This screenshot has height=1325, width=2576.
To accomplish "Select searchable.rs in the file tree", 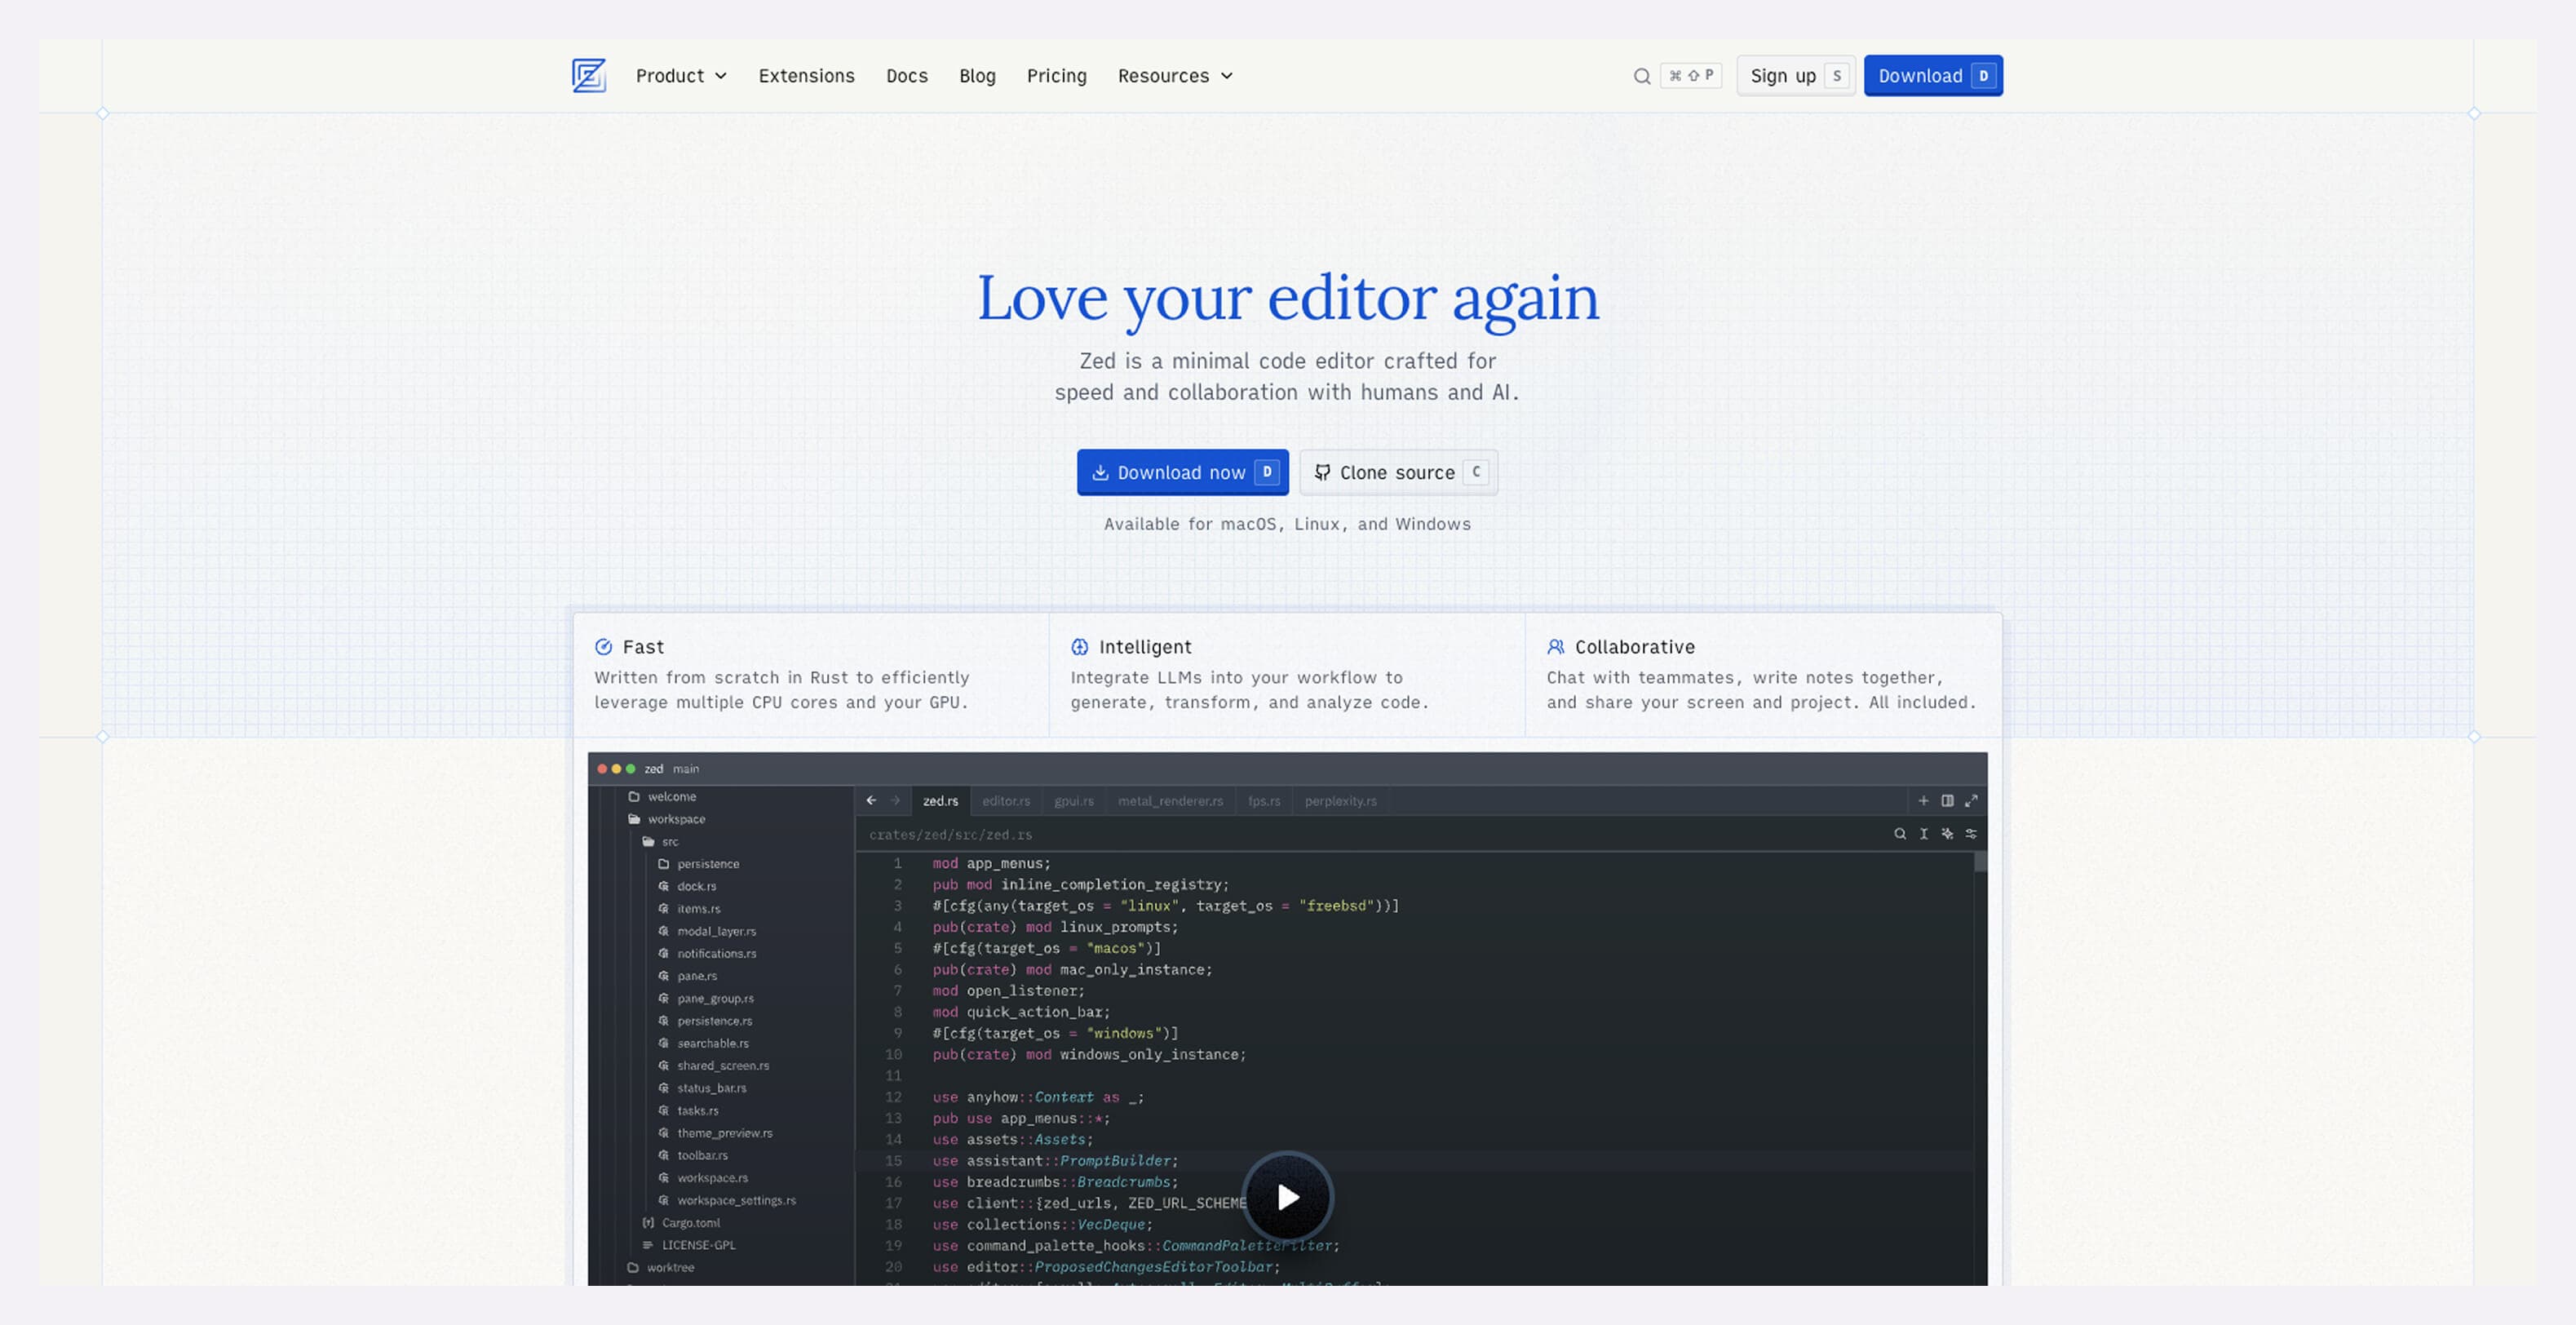I will (703, 1044).
